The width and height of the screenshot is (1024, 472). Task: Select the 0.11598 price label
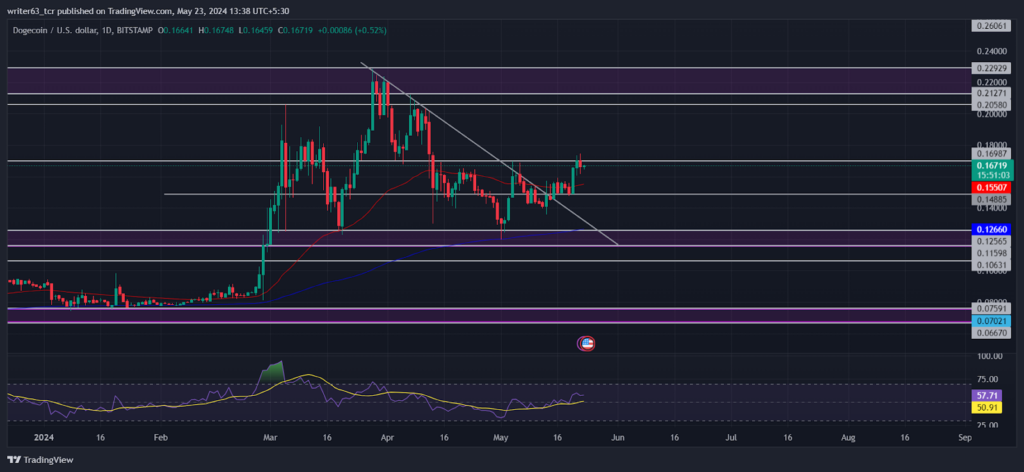991,253
